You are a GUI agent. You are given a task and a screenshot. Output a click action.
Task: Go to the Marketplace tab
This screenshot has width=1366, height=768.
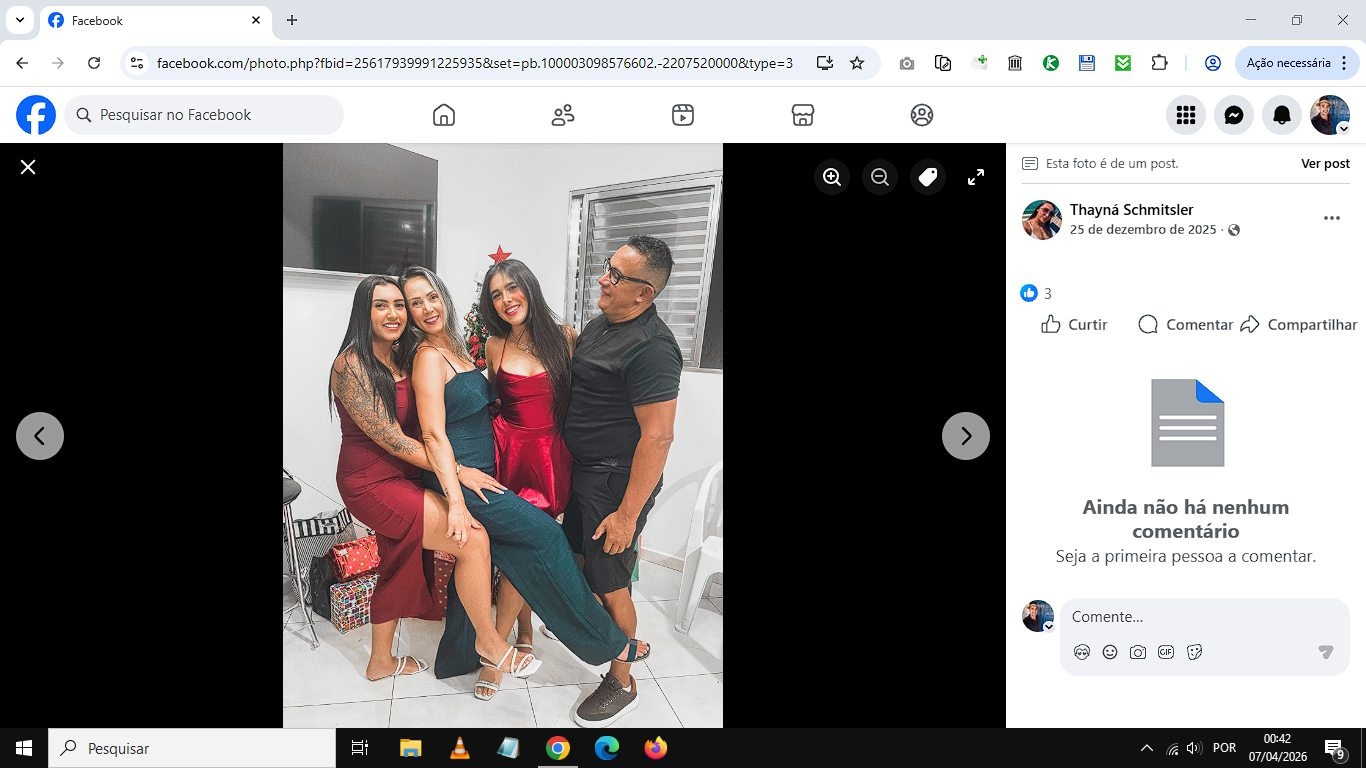pos(802,116)
